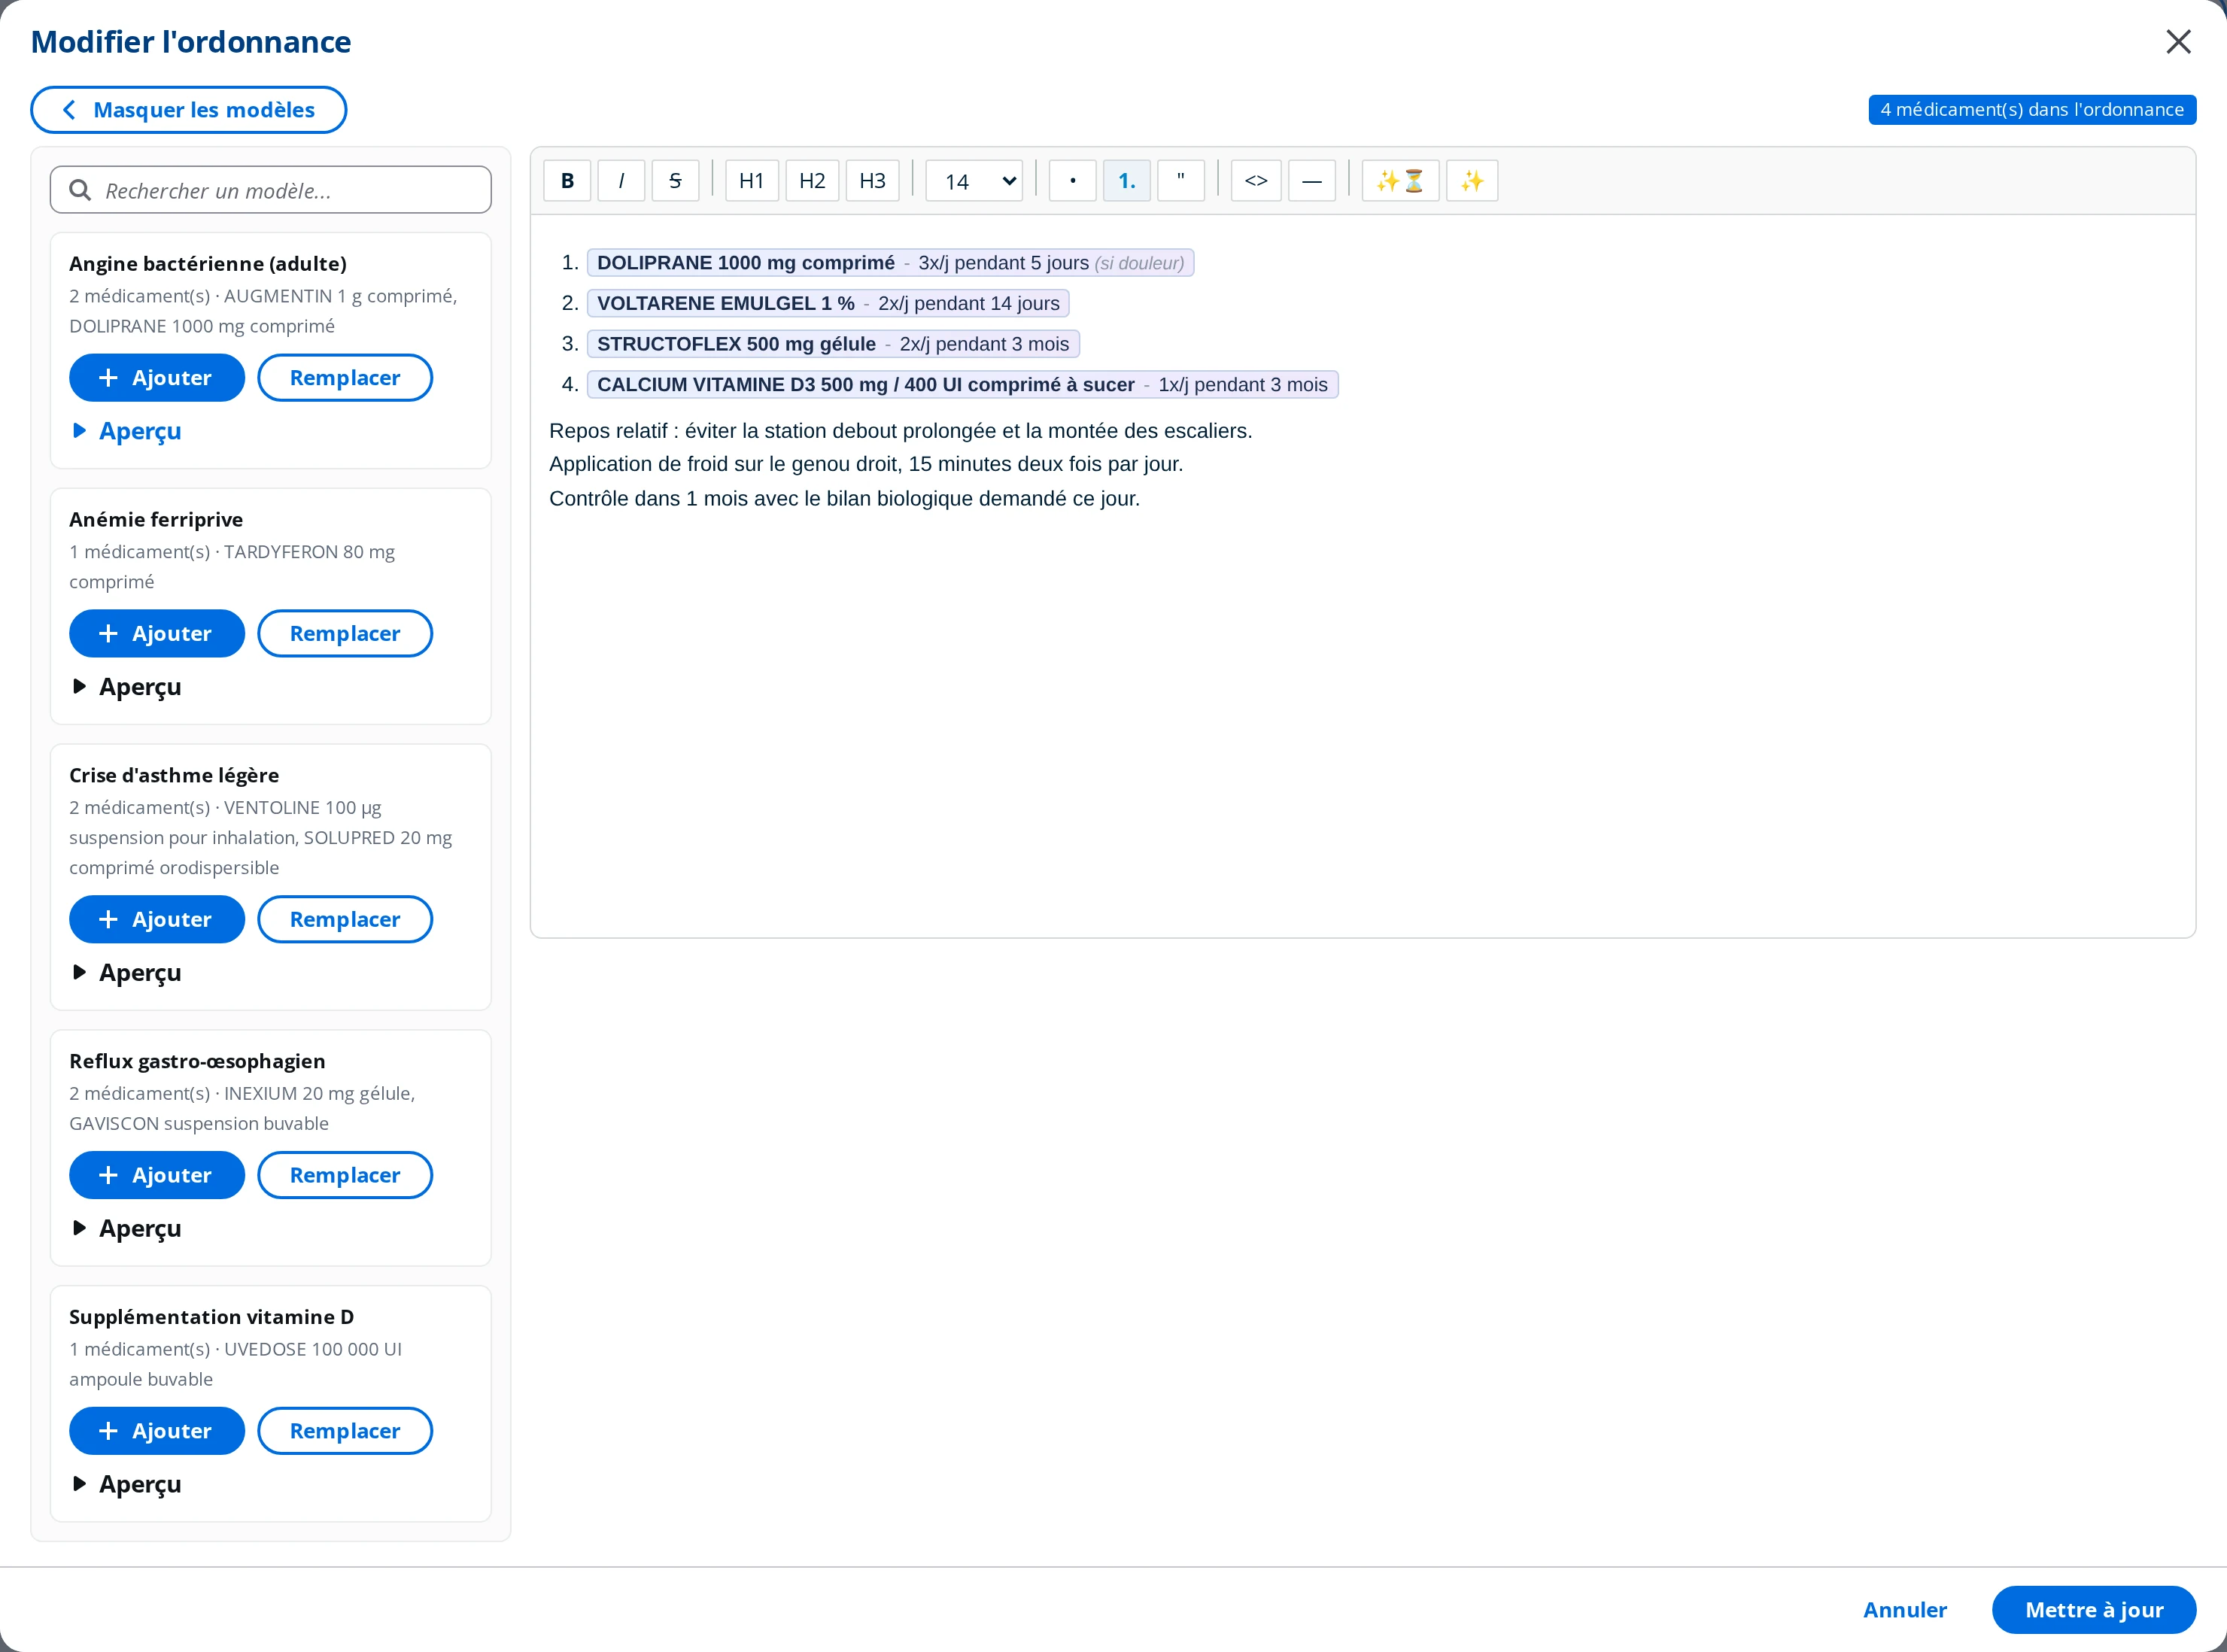The width and height of the screenshot is (2227, 1652).
Task: Click '2 médicament(s) · INEXIUM 20 mg gélule' description
Action: (x=242, y=1108)
